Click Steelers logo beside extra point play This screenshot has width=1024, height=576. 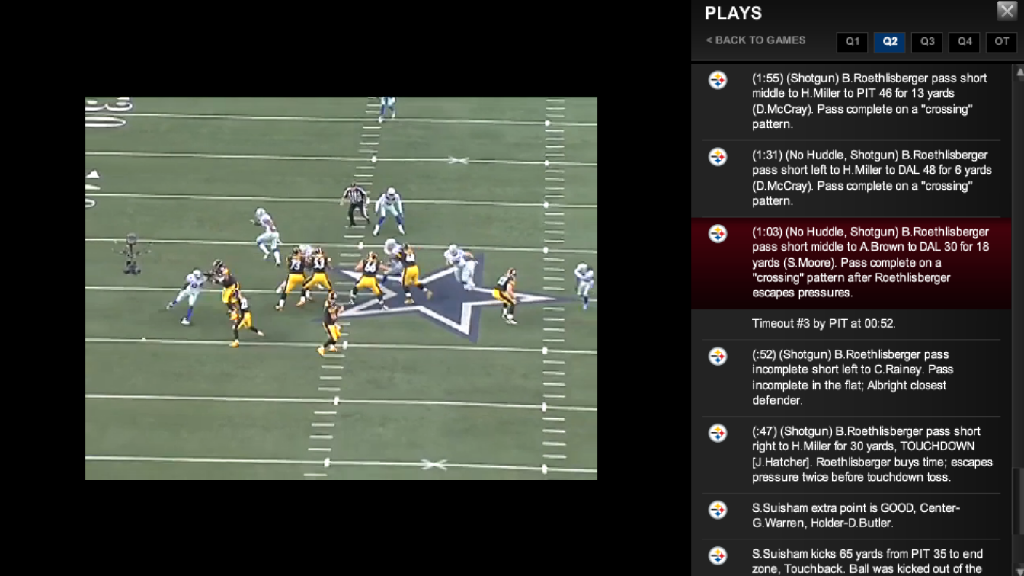718,510
